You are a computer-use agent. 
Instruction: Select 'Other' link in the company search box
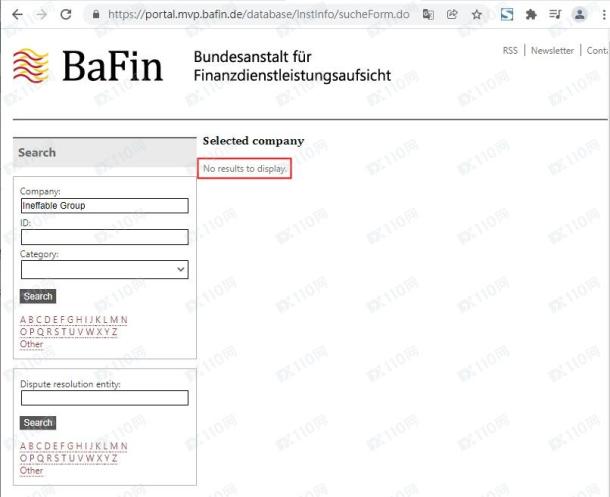(31, 344)
